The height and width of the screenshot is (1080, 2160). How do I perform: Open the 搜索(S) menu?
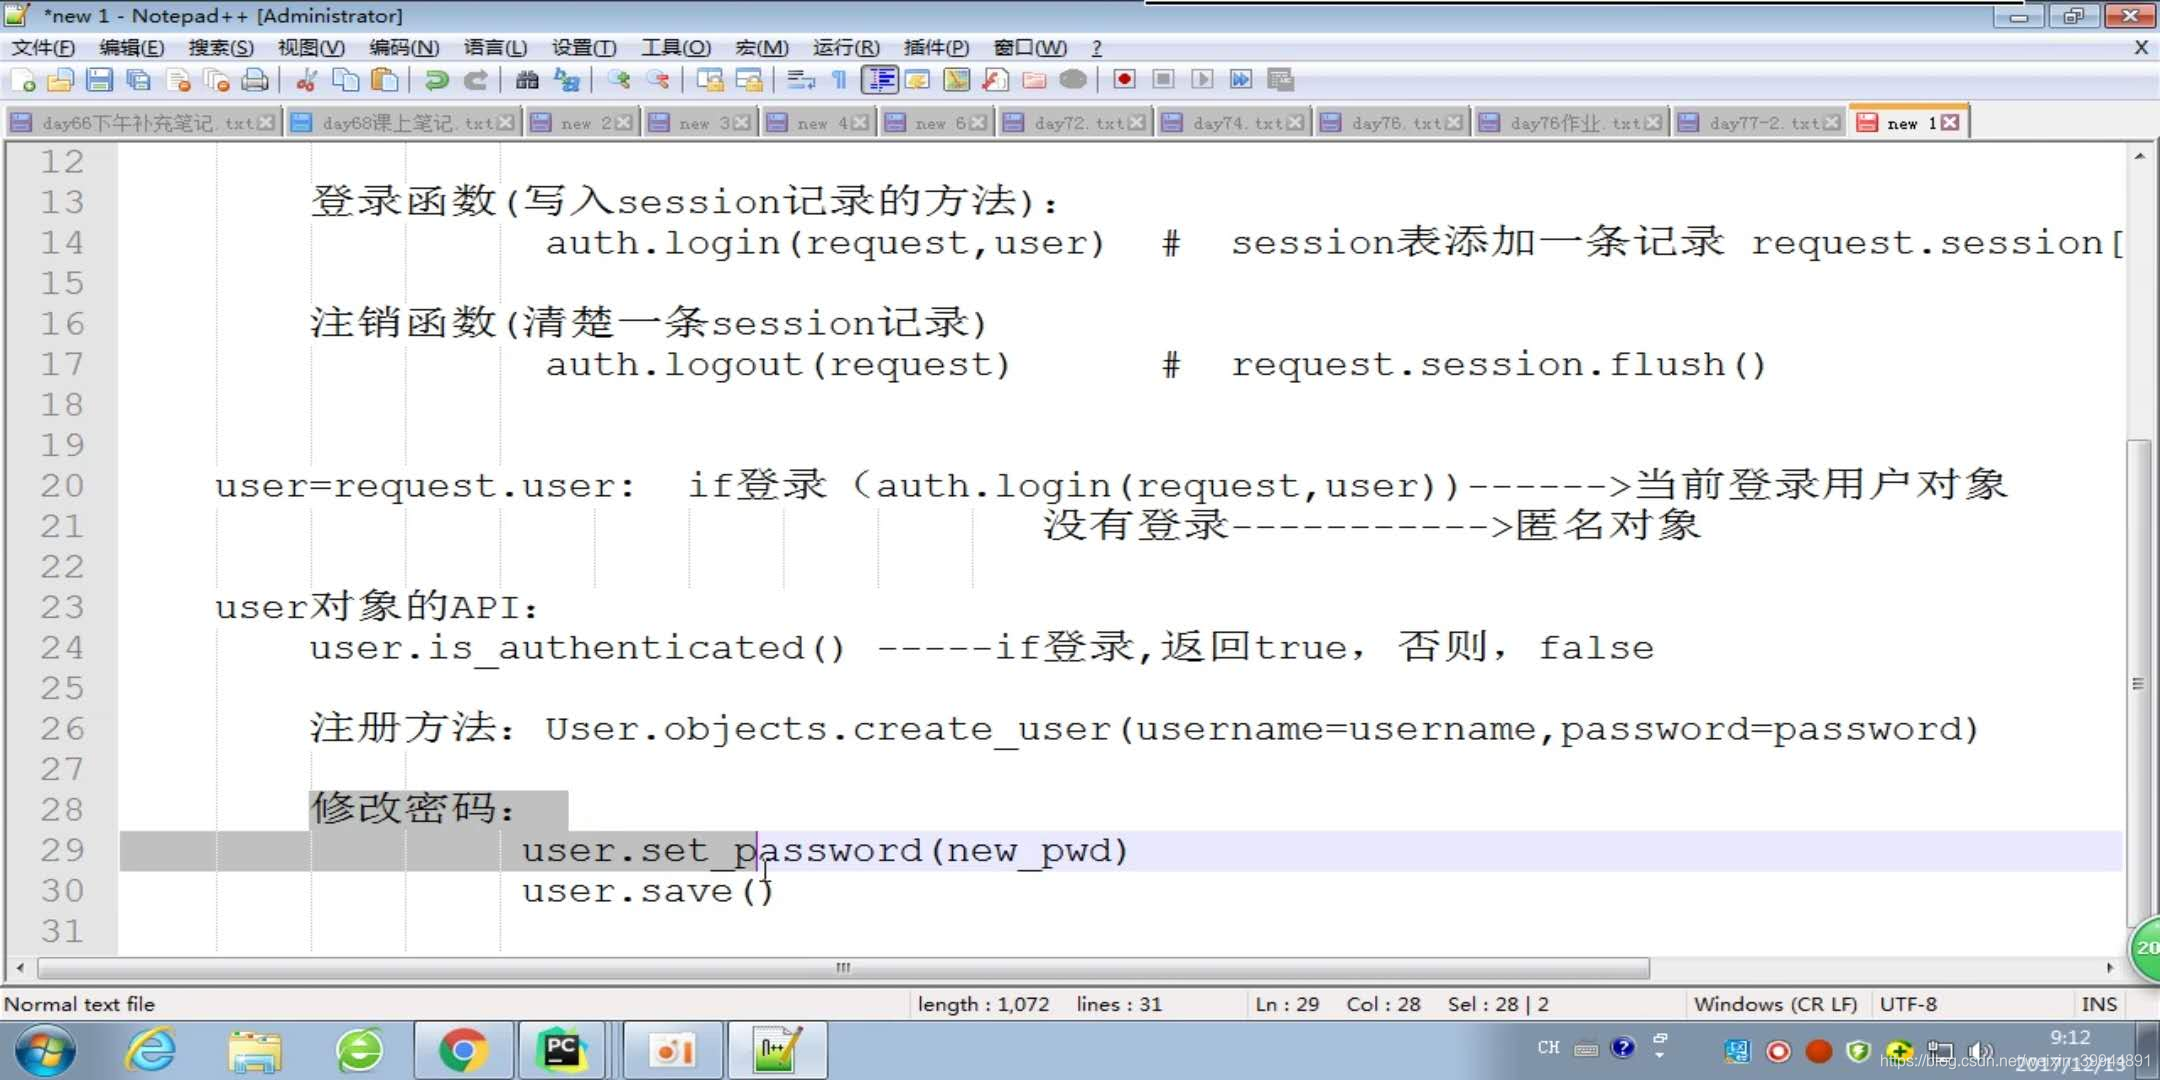221,48
